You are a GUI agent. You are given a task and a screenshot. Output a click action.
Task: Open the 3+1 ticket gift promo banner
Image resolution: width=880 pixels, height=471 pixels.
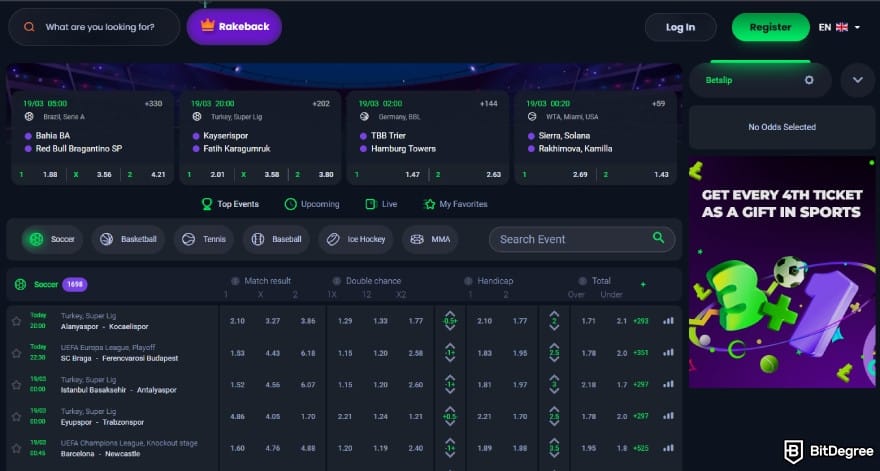click(x=782, y=272)
